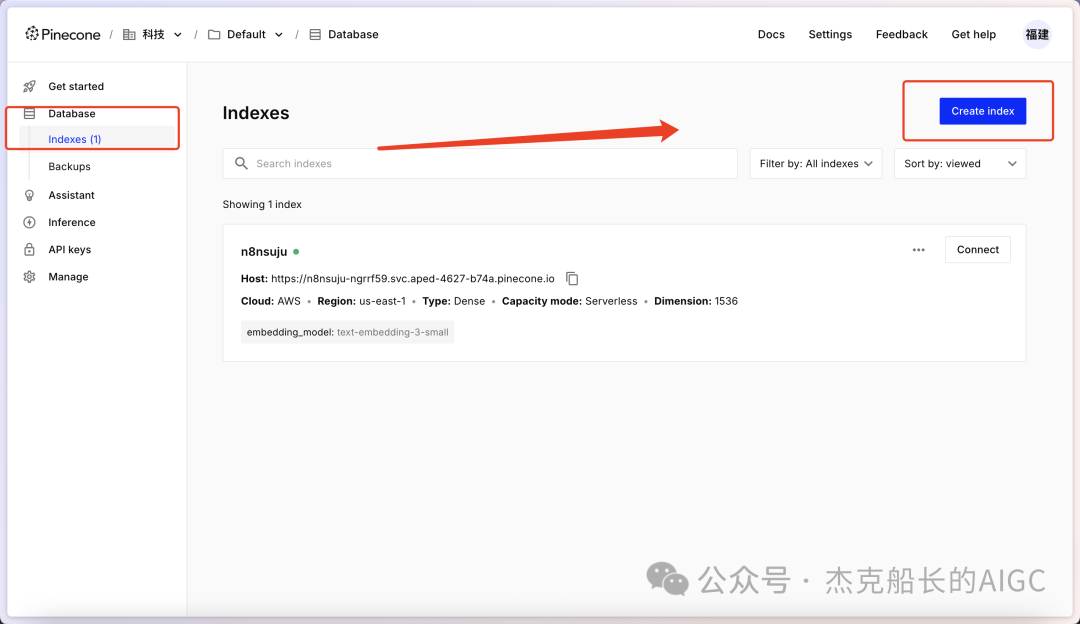Select Indexes (1) in sidebar

point(74,139)
